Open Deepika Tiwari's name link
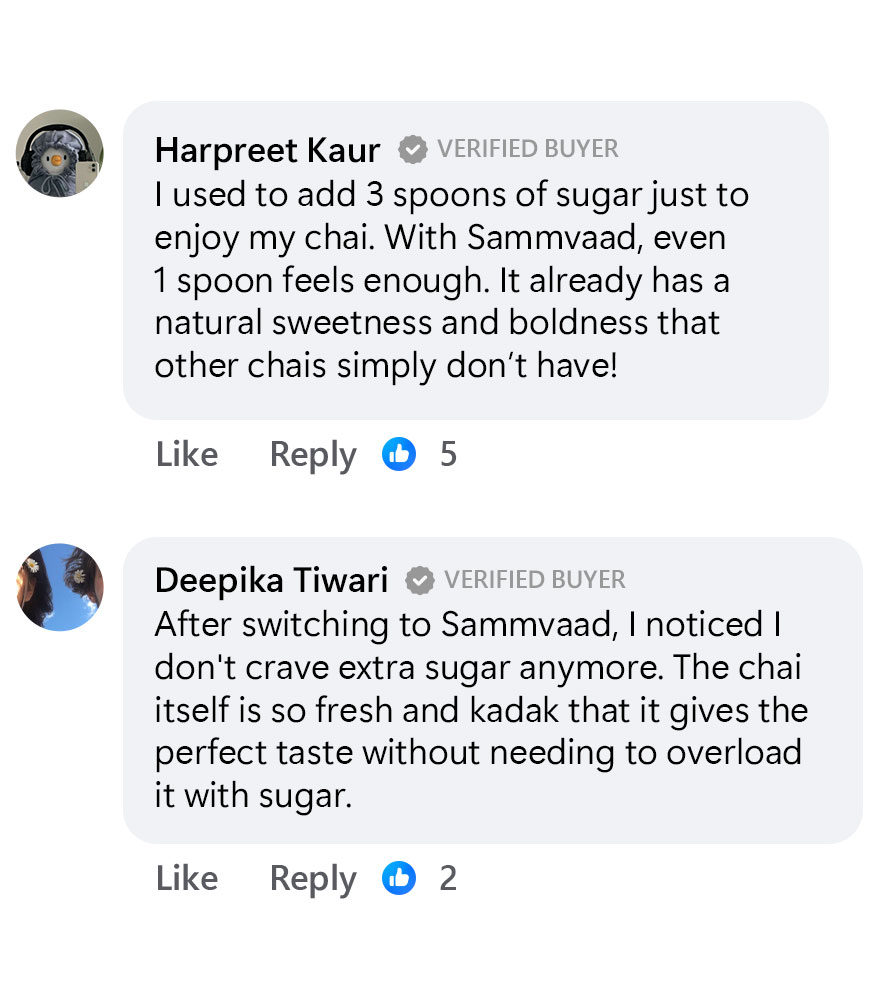The height and width of the screenshot is (1000, 889). 271,580
